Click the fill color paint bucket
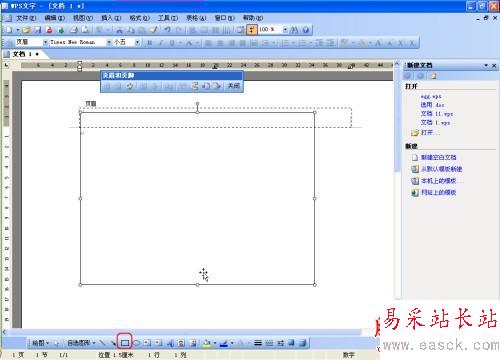 (207, 343)
